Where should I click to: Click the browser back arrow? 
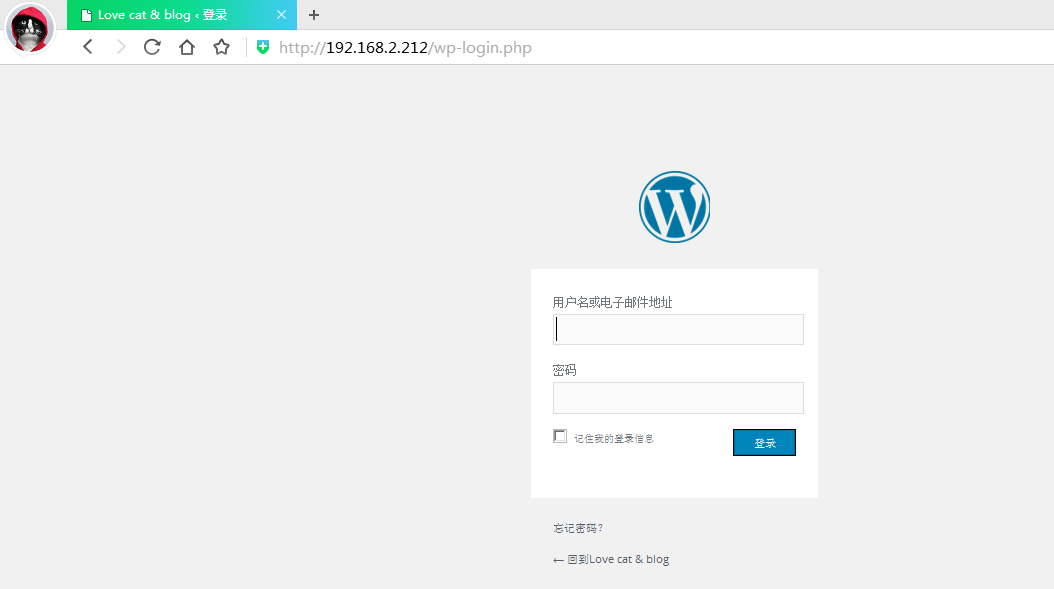[88, 47]
